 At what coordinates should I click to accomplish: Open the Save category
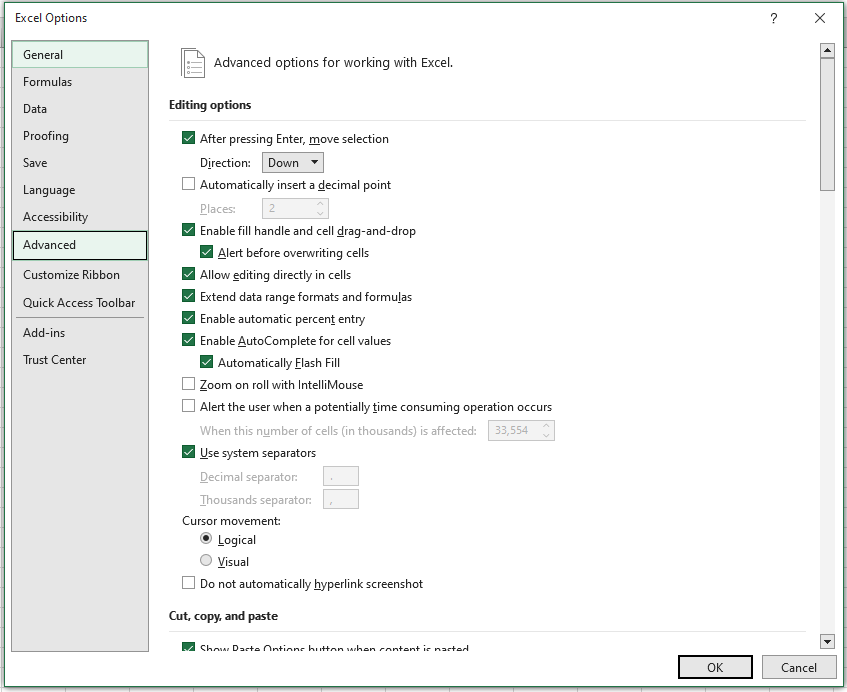coord(80,163)
